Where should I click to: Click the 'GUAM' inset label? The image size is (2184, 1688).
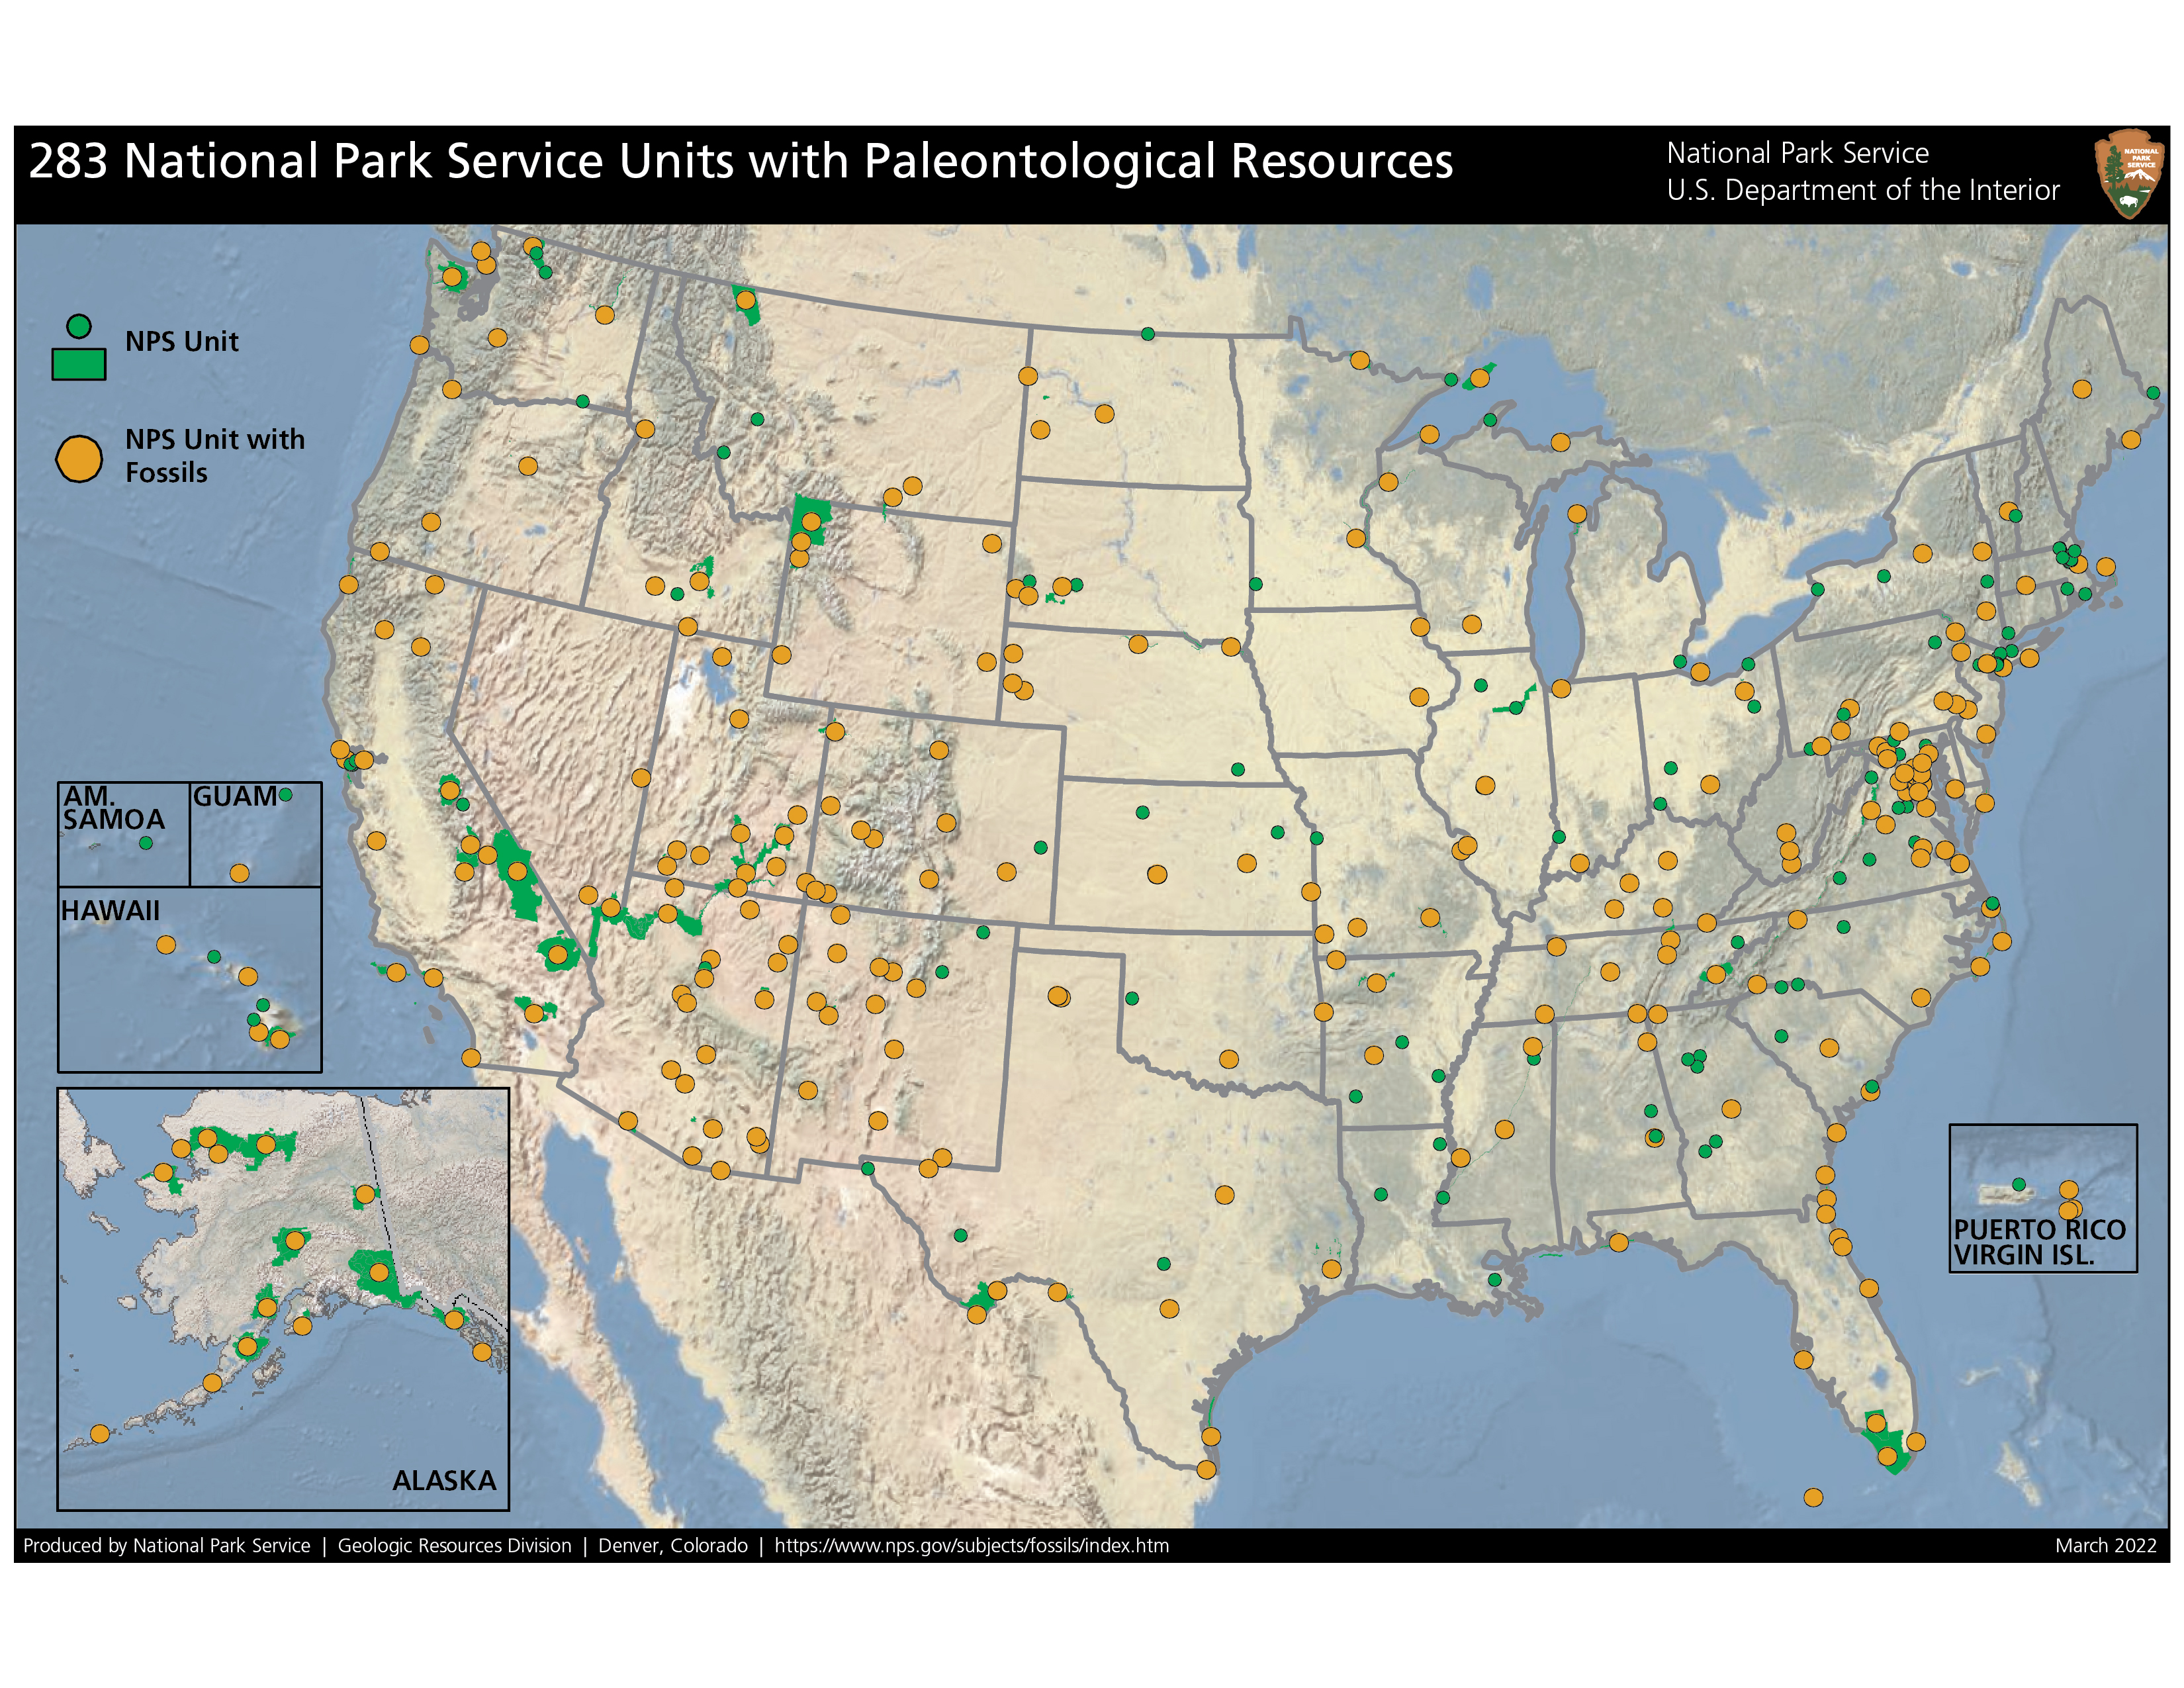tap(234, 797)
